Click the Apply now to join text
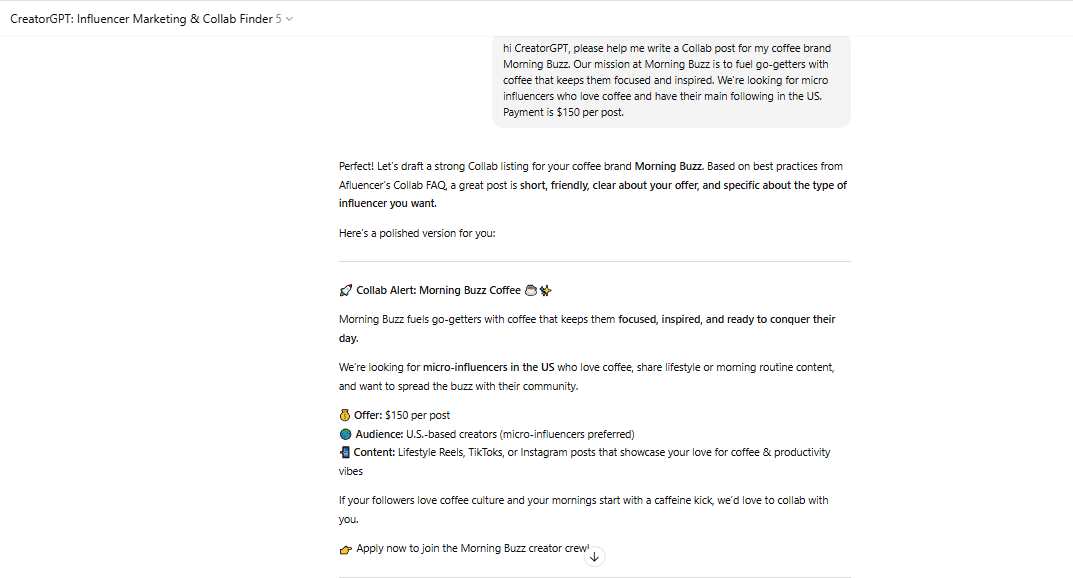 [x=472, y=549]
